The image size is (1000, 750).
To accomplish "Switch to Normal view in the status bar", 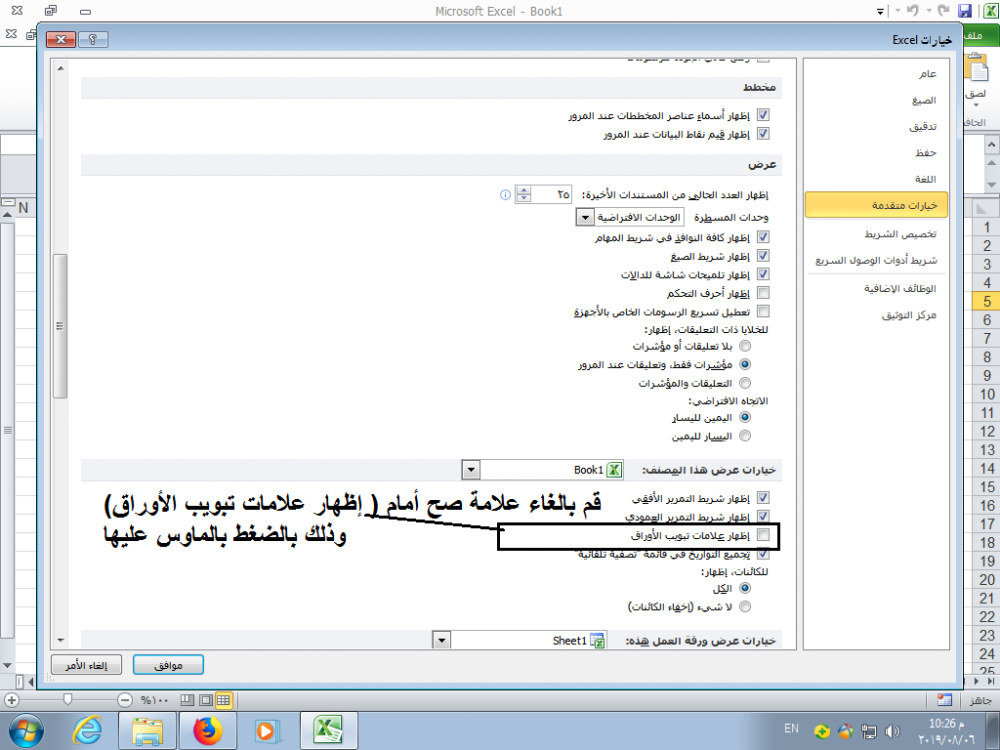I will pyautogui.click(x=223, y=700).
